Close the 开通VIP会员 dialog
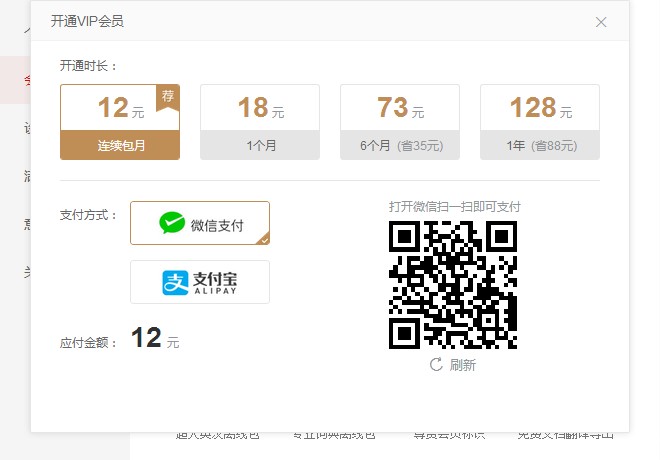Image resolution: width=660 pixels, height=460 pixels. pos(601,22)
